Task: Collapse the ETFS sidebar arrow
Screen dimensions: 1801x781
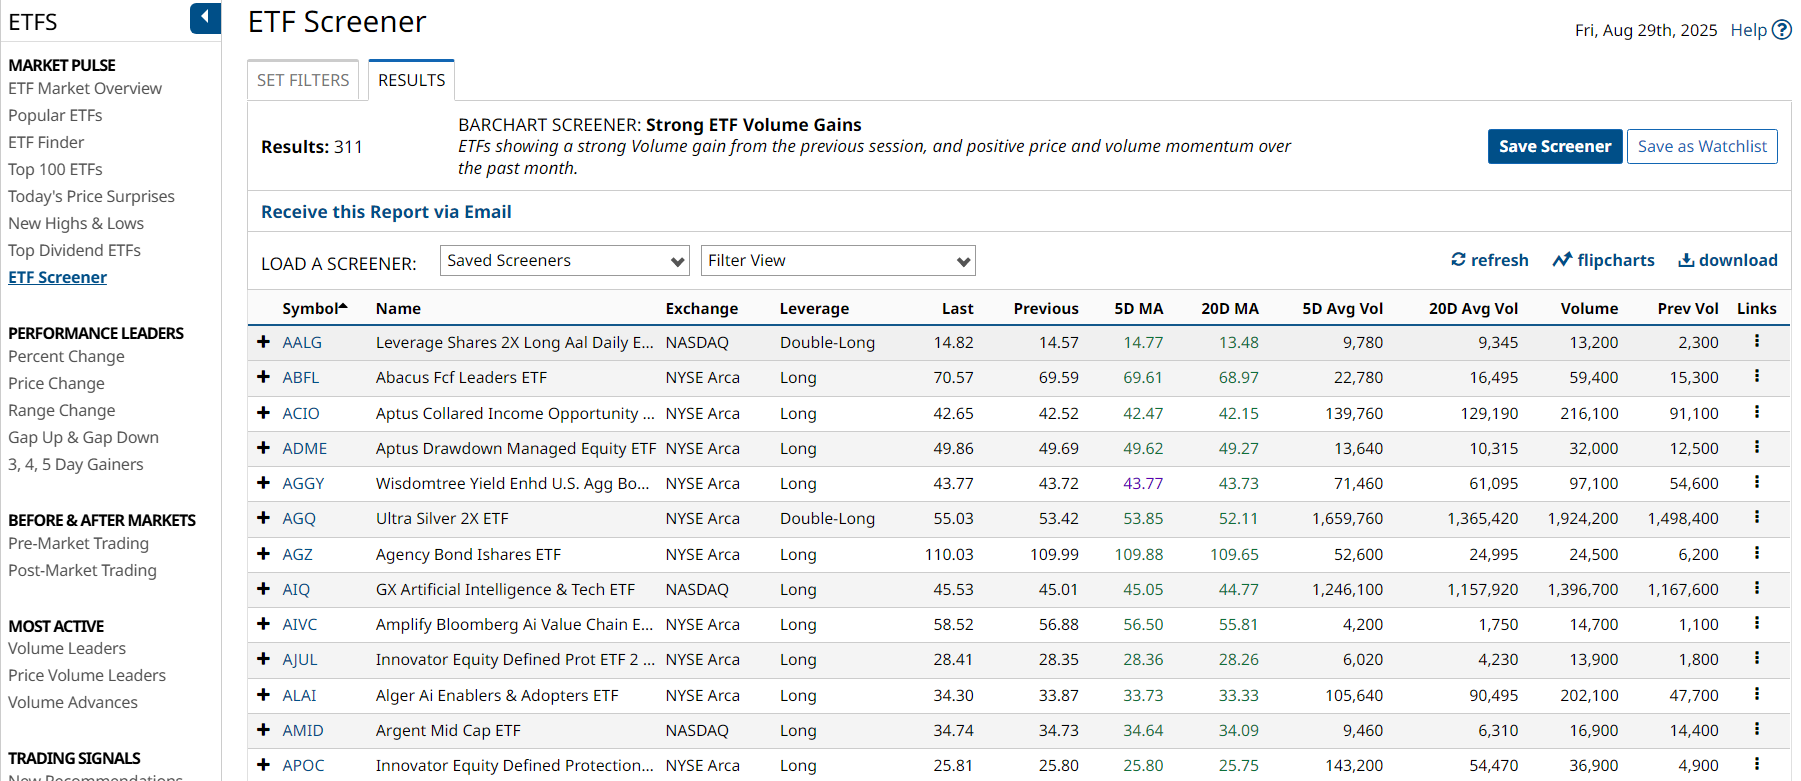Action: click(205, 18)
